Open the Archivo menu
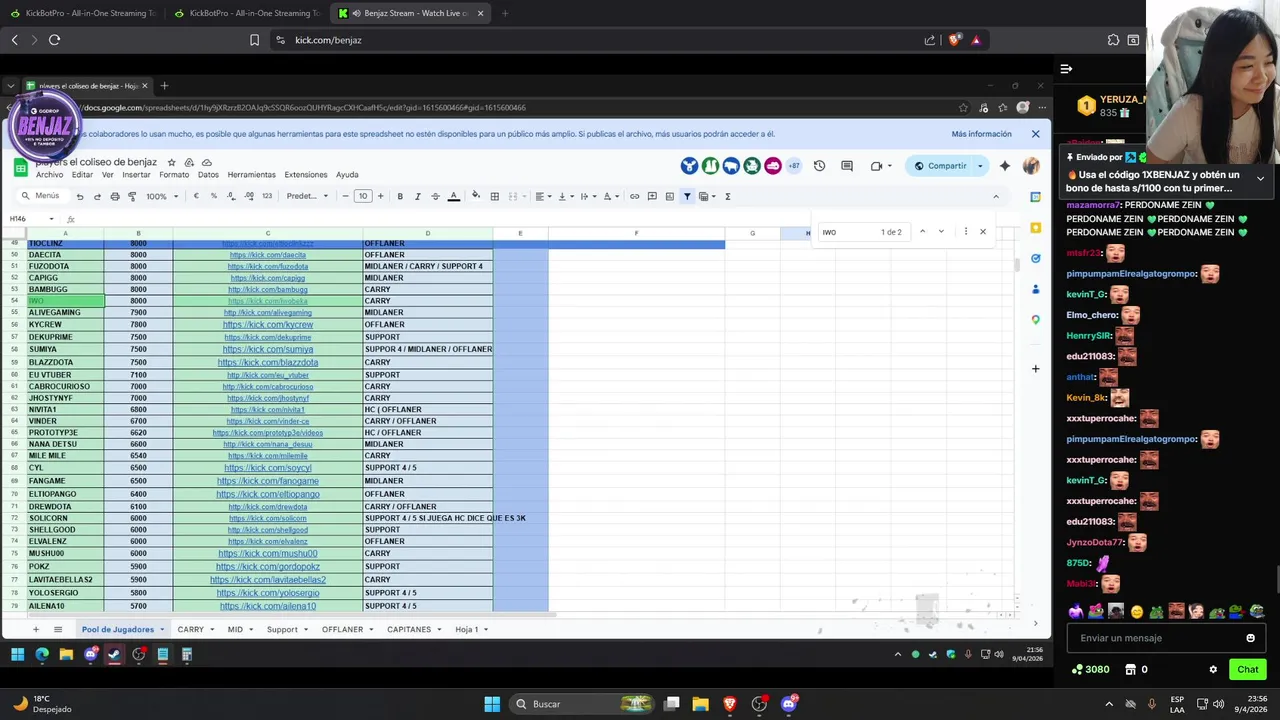This screenshot has height=720, width=1280. 49,175
